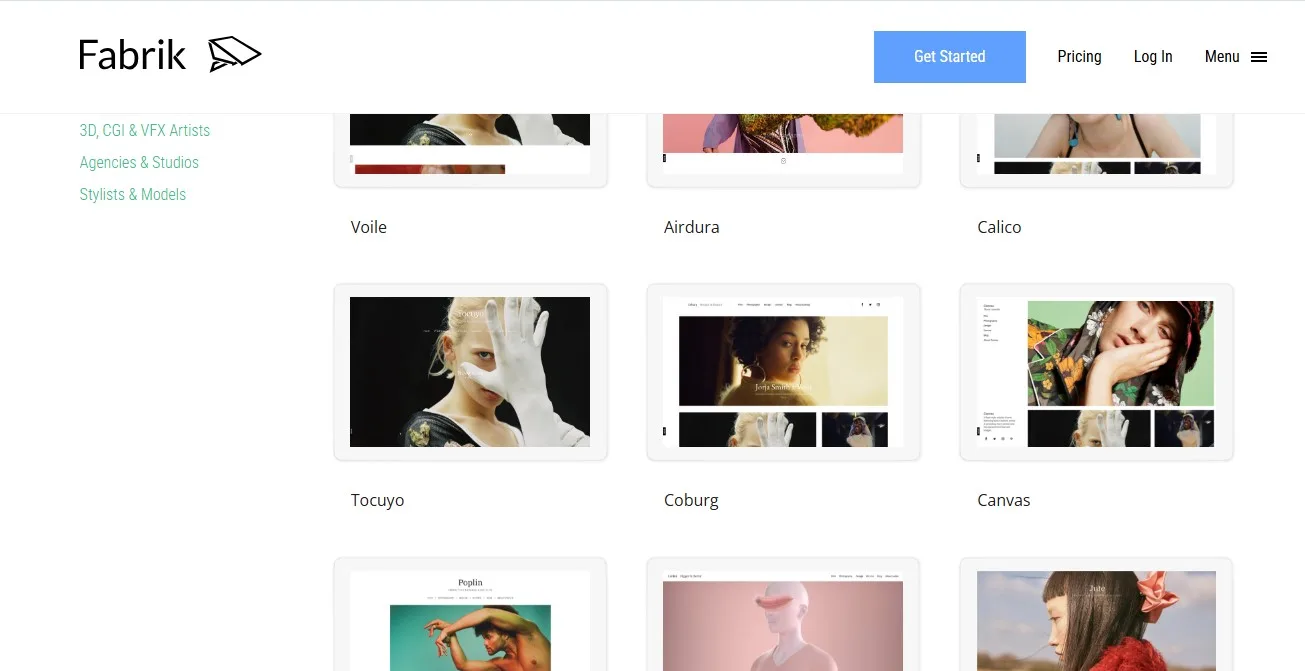Viewport: 1305px width, 671px height.
Task: Select Stylists & Models category
Action: (x=132, y=194)
